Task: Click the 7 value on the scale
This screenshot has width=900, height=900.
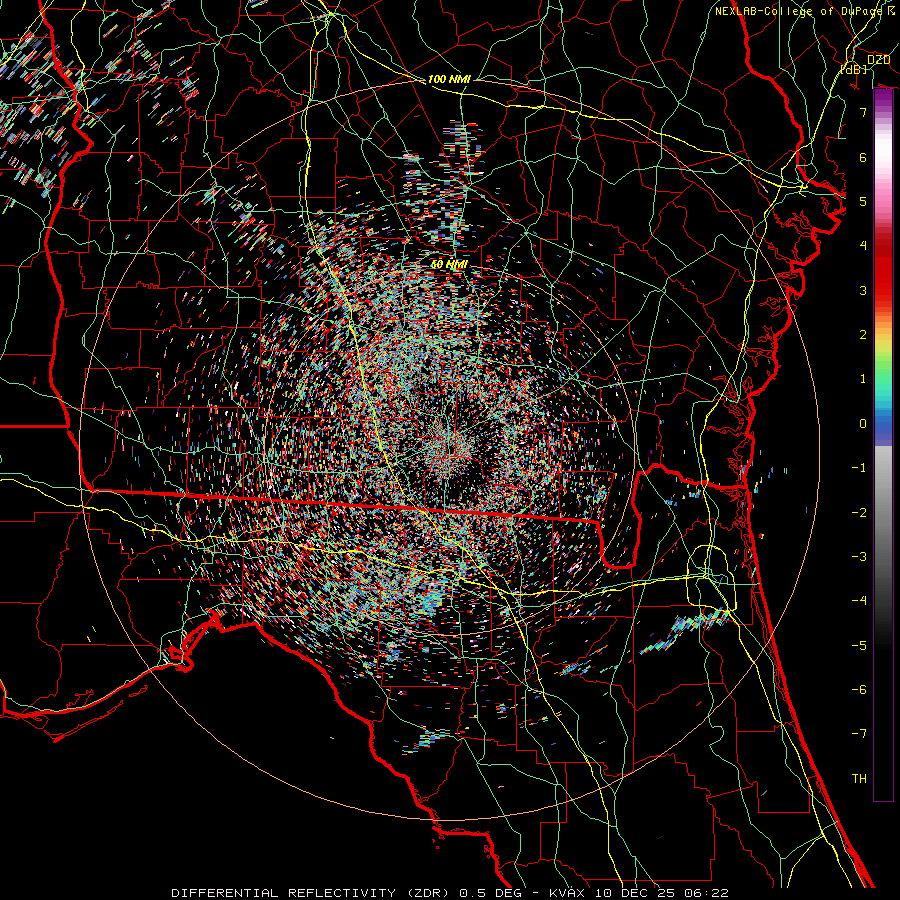Action: point(863,112)
